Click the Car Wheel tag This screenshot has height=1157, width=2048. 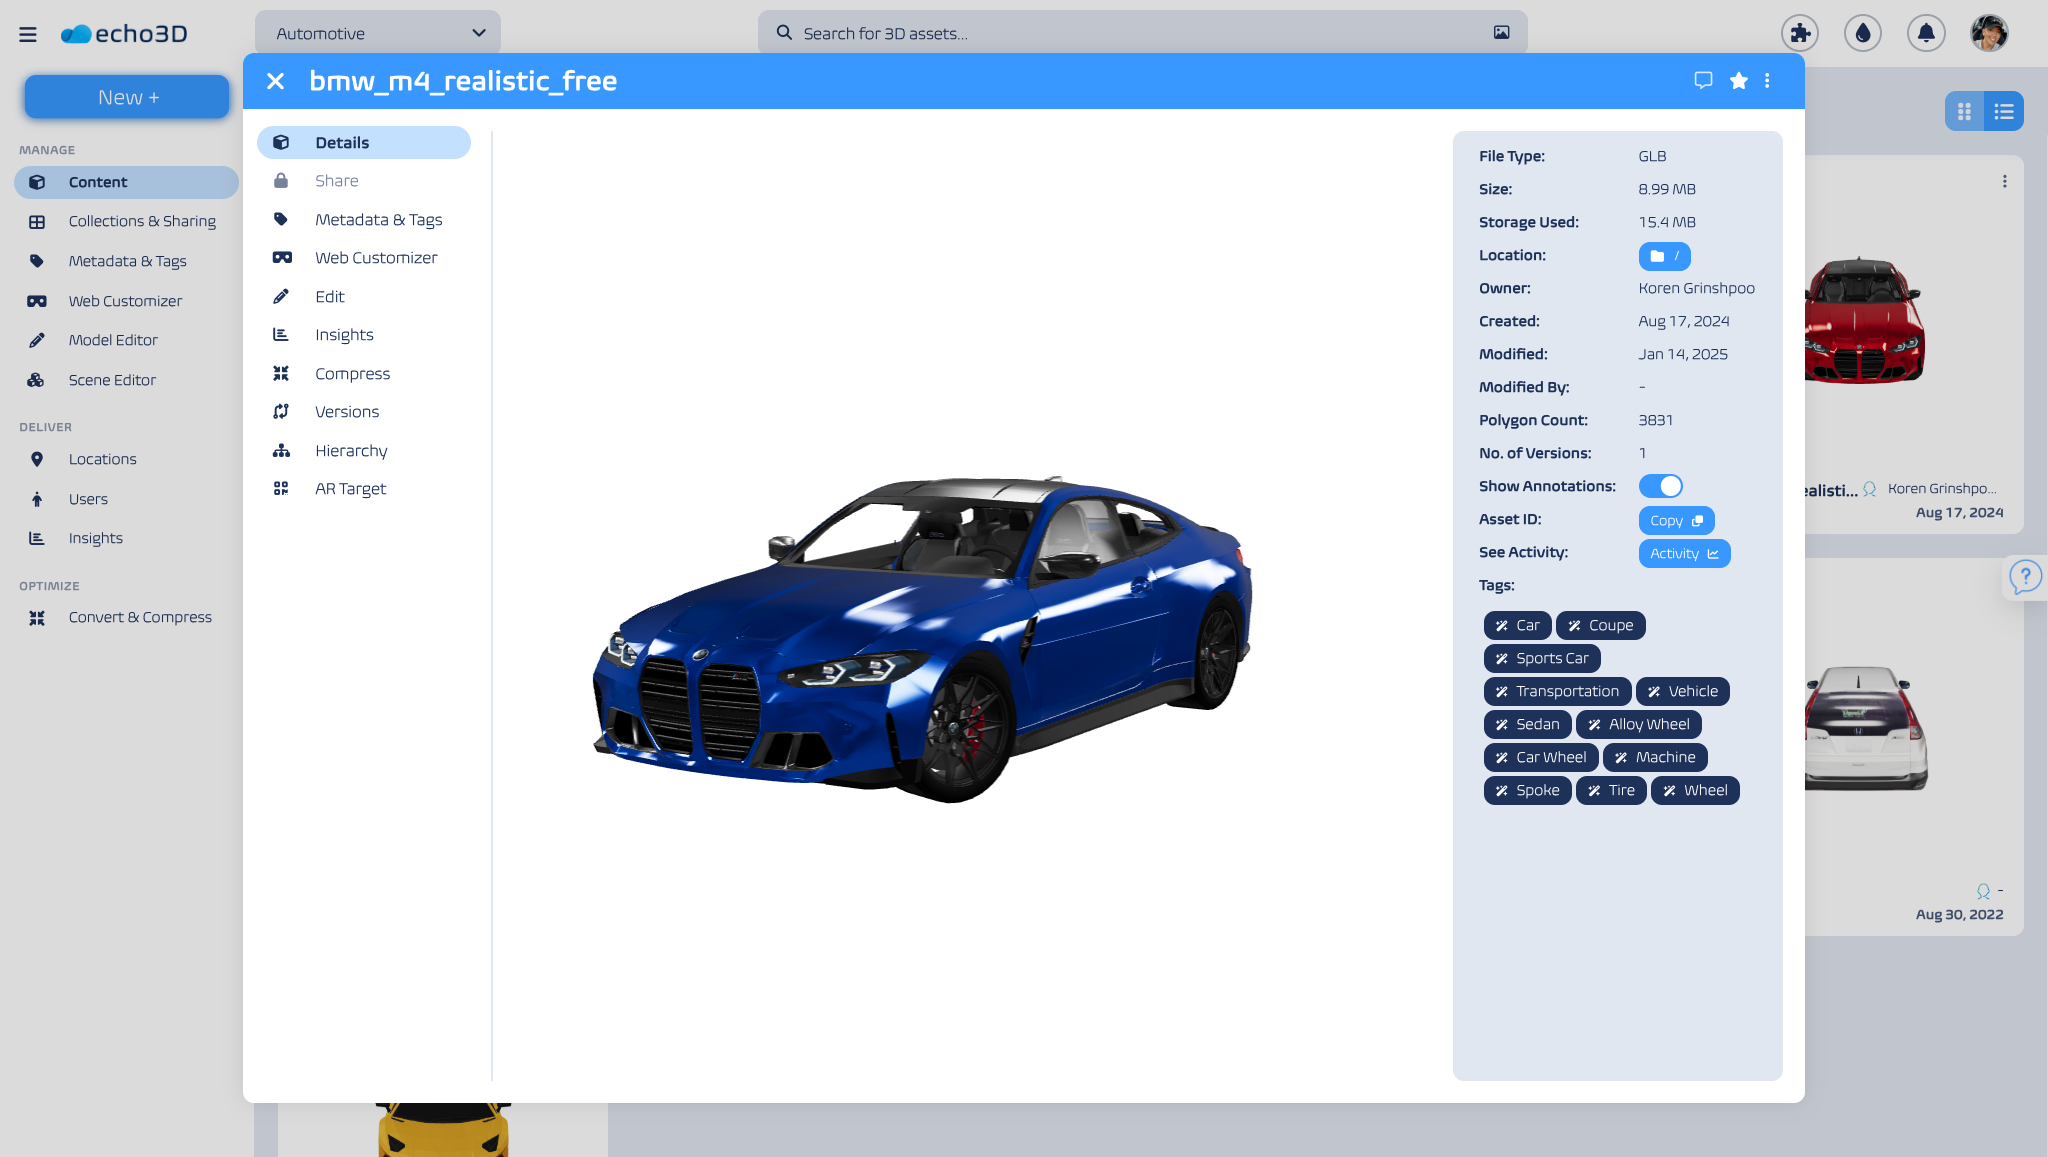[1541, 757]
